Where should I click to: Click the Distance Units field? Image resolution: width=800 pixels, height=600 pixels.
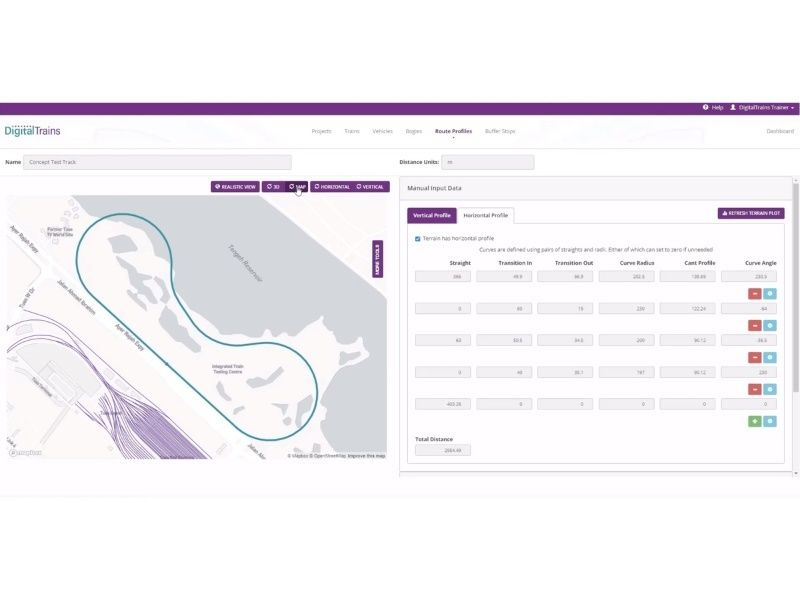(487, 162)
